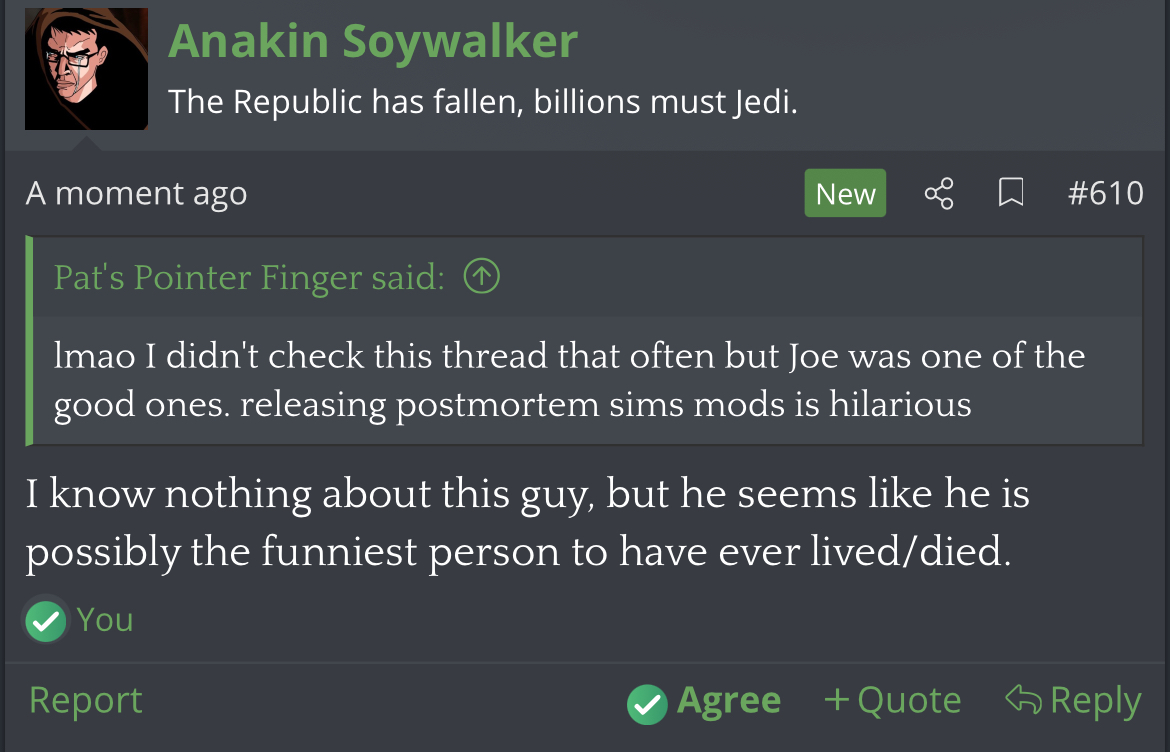
Task: Click the share icon on post #610
Action: pos(939,194)
